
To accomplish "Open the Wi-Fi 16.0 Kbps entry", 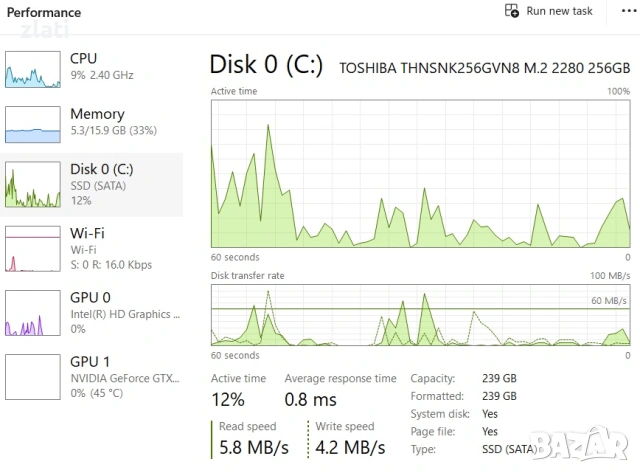I will pyautogui.click(x=110, y=248).
